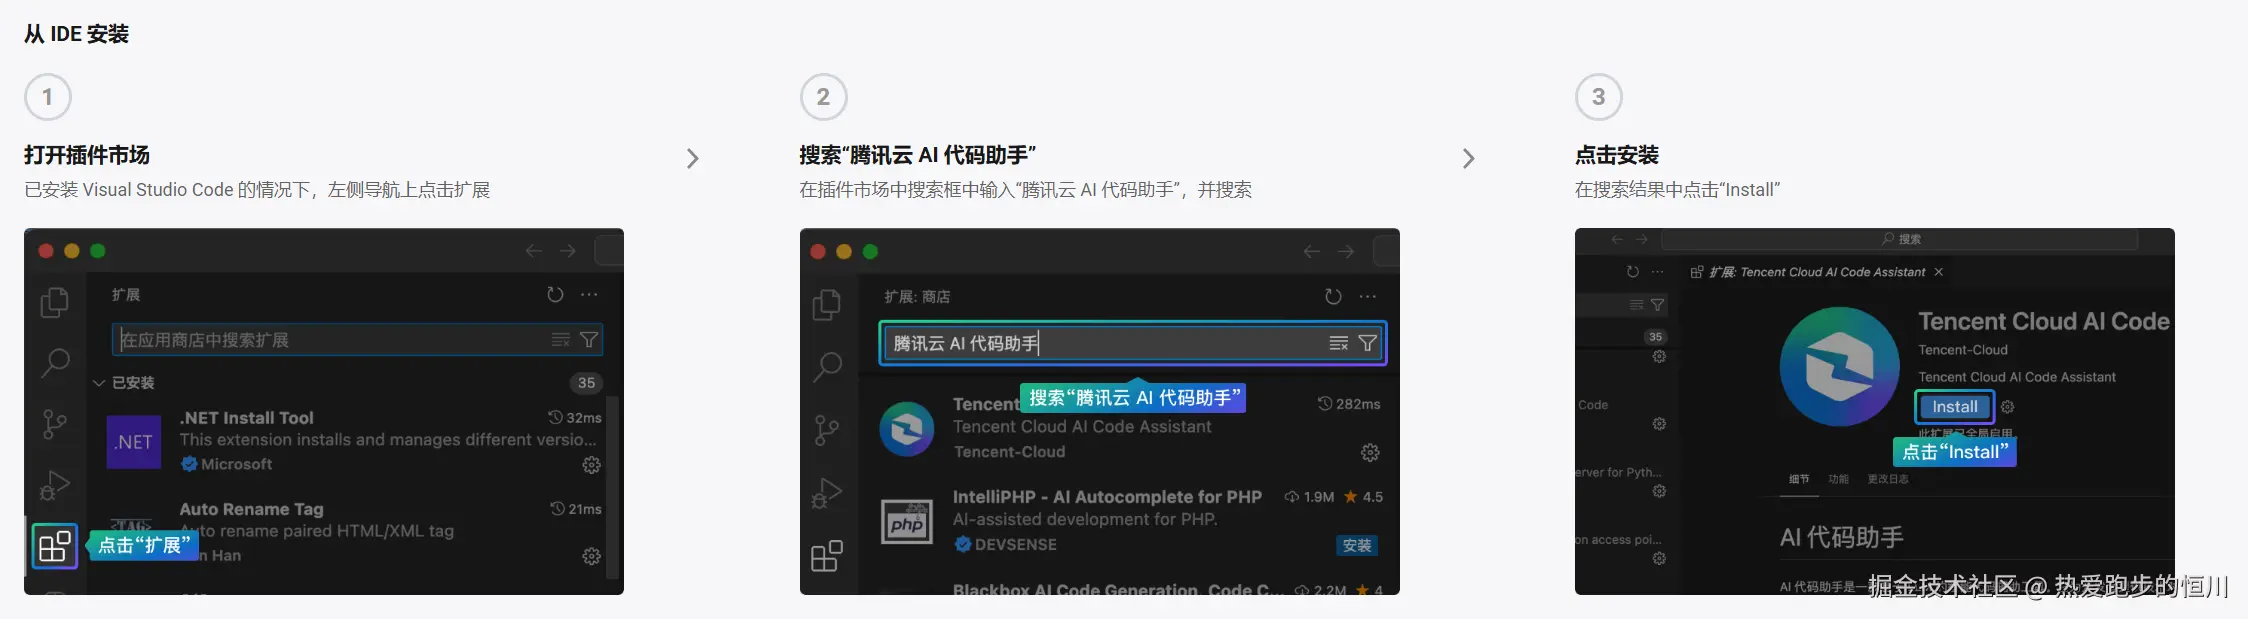
Task: Click filter funnel in step 3 sidebar
Action: [x=1657, y=305]
